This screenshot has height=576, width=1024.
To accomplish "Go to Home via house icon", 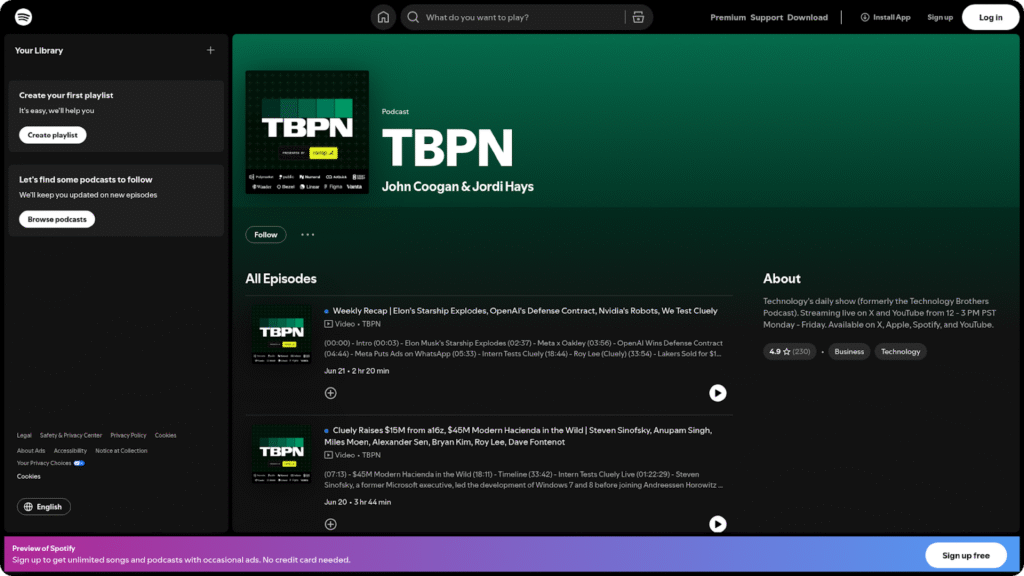I will point(383,17).
